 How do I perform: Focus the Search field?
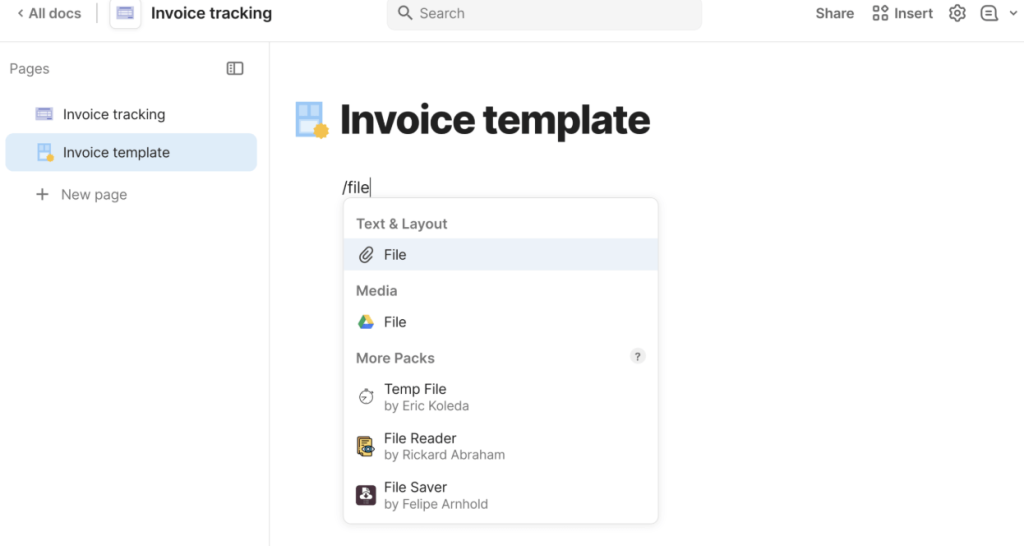coord(544,14)
